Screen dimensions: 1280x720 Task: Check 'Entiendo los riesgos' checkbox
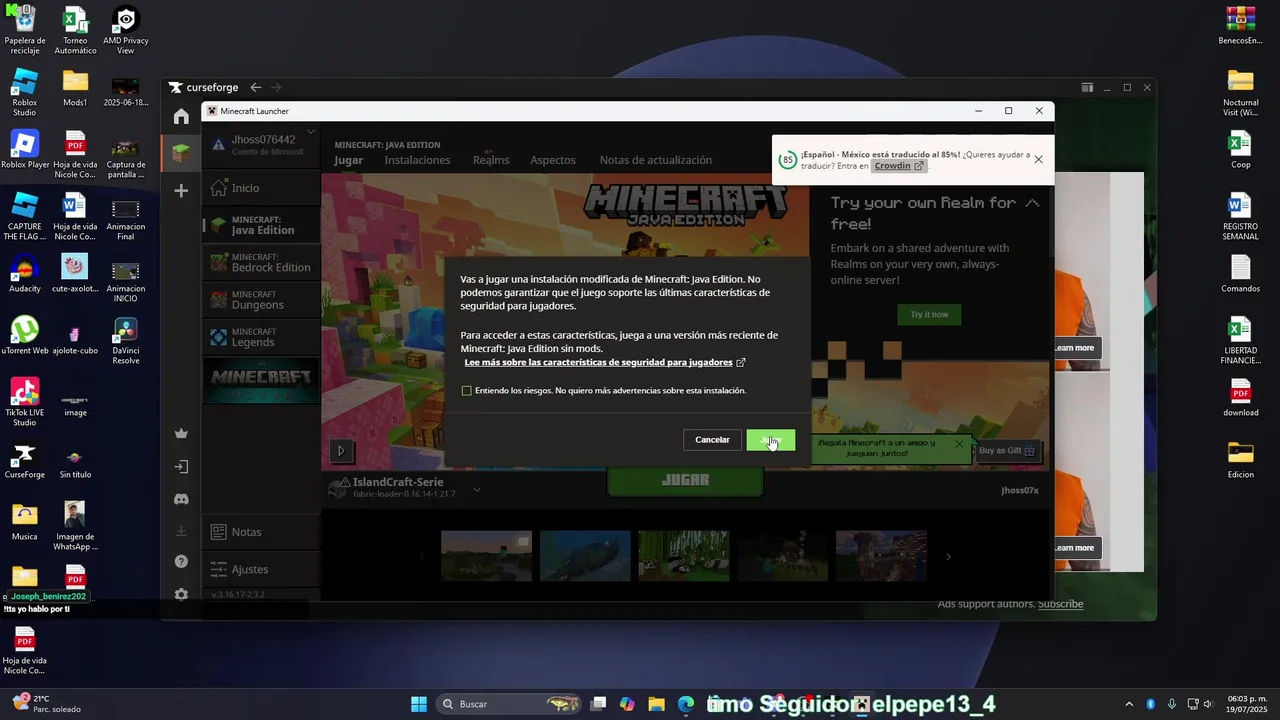466,390
